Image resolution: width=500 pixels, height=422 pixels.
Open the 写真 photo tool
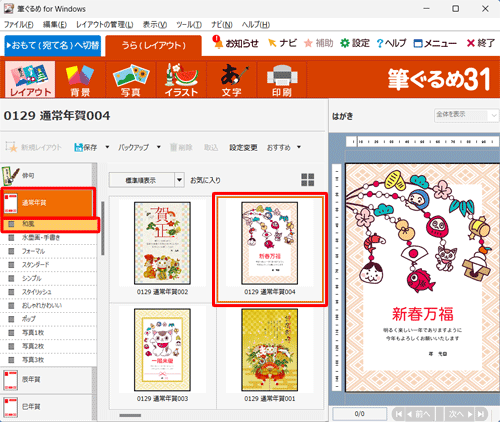point(131,79)
